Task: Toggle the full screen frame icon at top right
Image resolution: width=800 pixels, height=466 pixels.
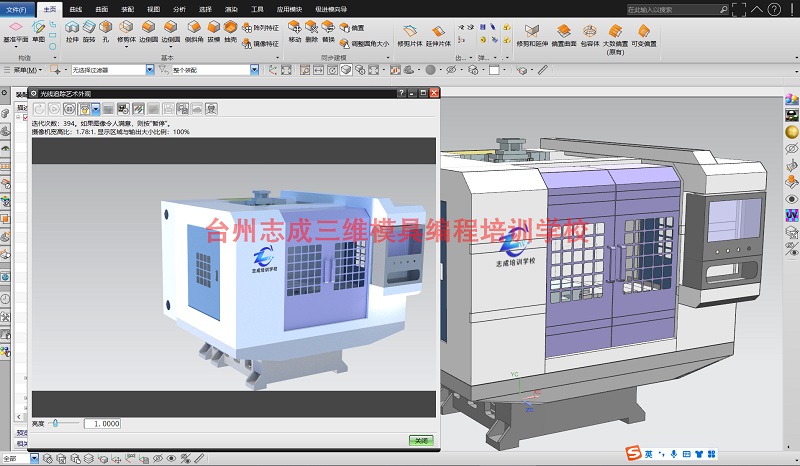Action: coord(739,9)
